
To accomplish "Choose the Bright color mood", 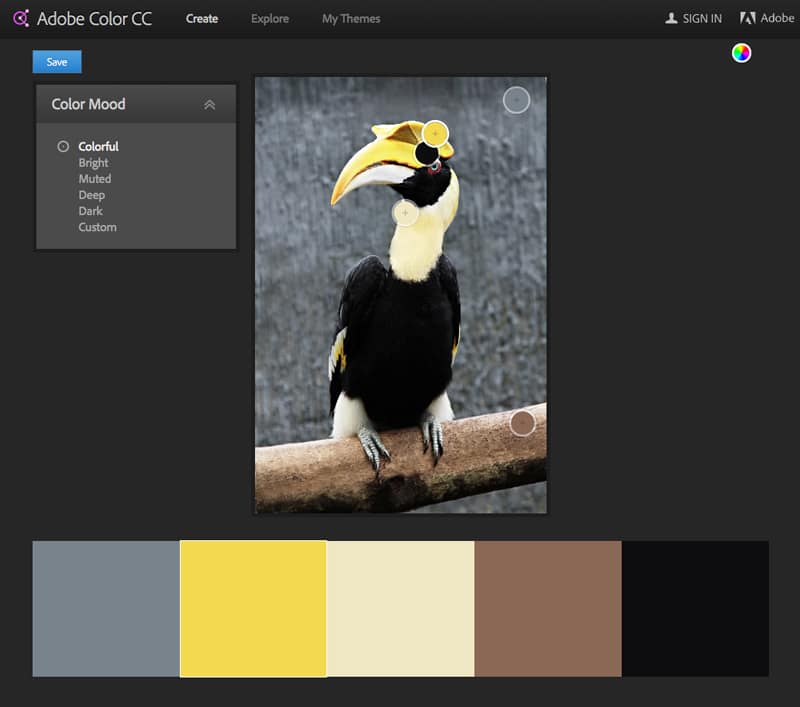I will pyautogui.click(x=93, y=163).
